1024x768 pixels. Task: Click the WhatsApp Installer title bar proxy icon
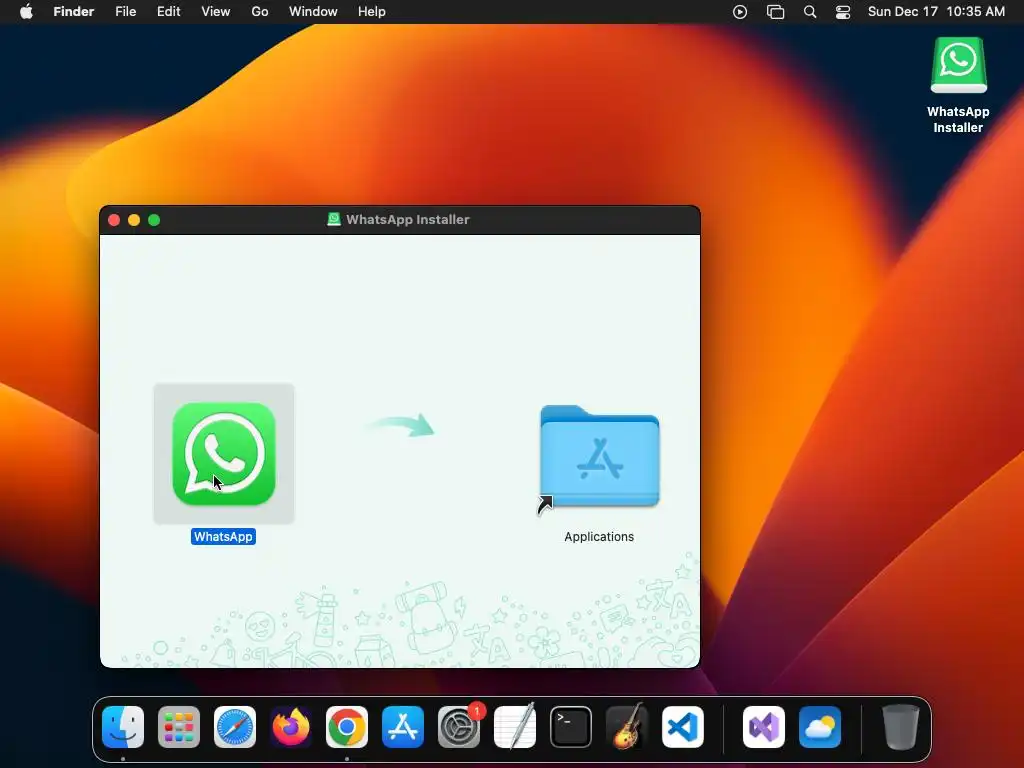click(x=334, y=219)
